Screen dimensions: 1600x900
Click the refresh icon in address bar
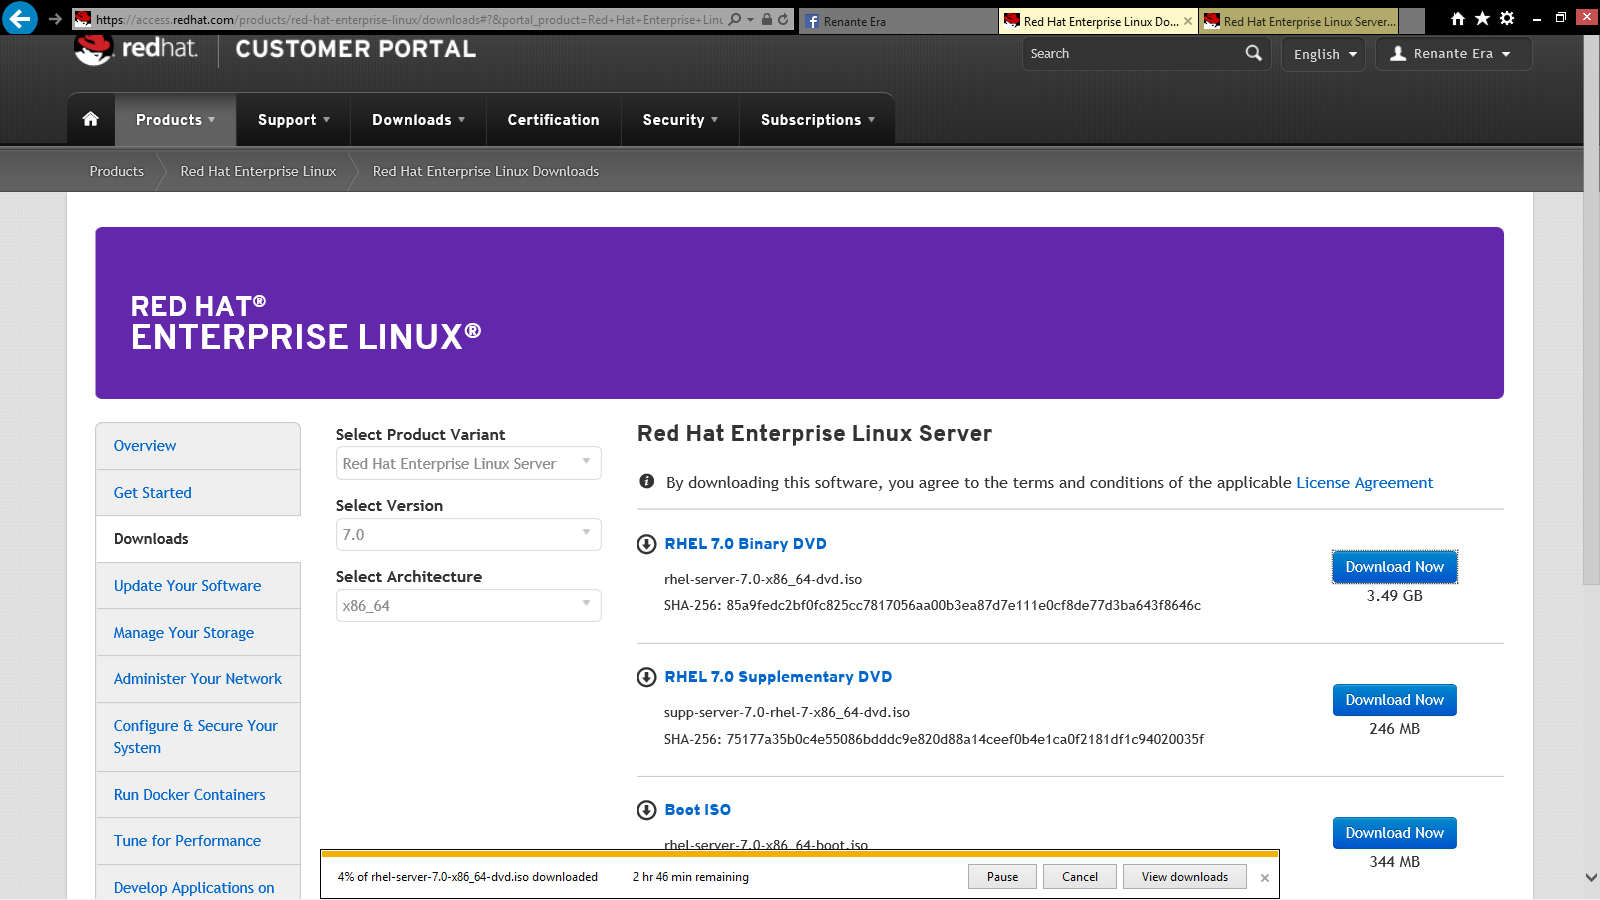(783, 19)
